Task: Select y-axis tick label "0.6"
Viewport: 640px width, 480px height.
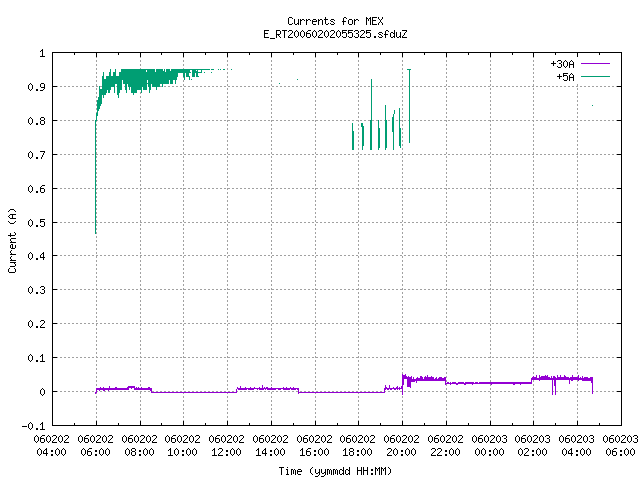Action: [36, 189]
